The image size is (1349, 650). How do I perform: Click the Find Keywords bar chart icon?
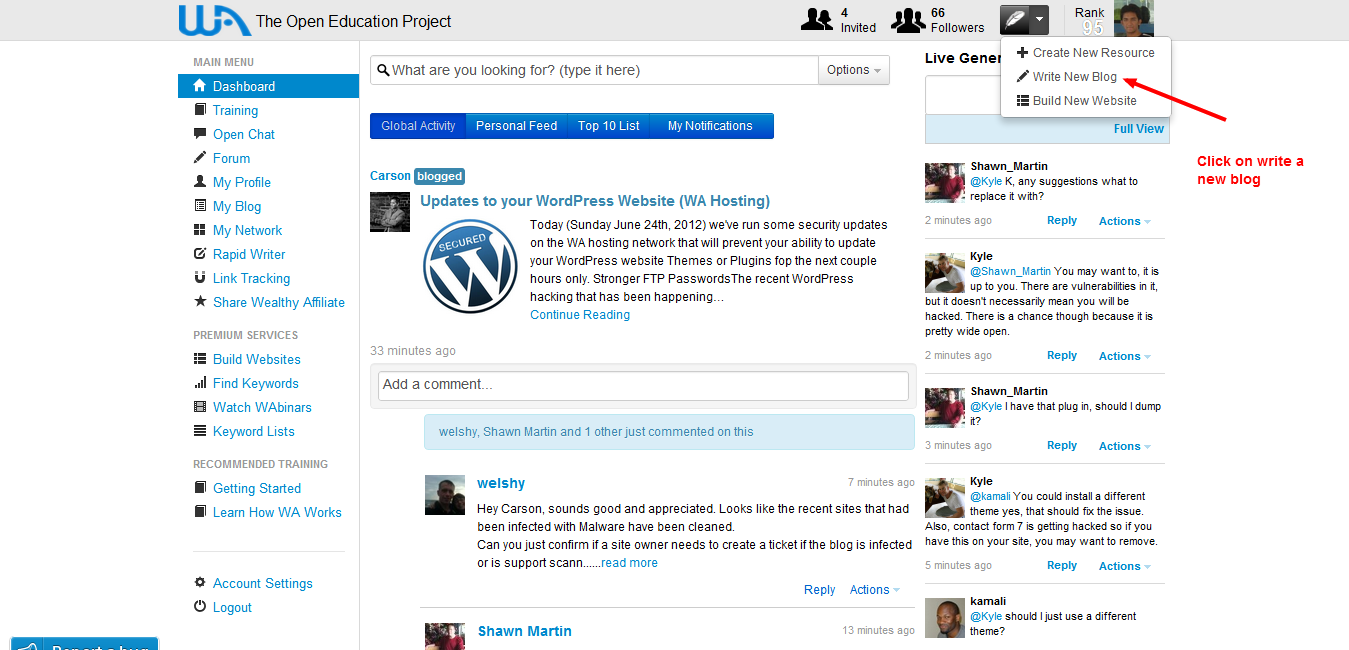pyautogui.click(x=200, y=383)
